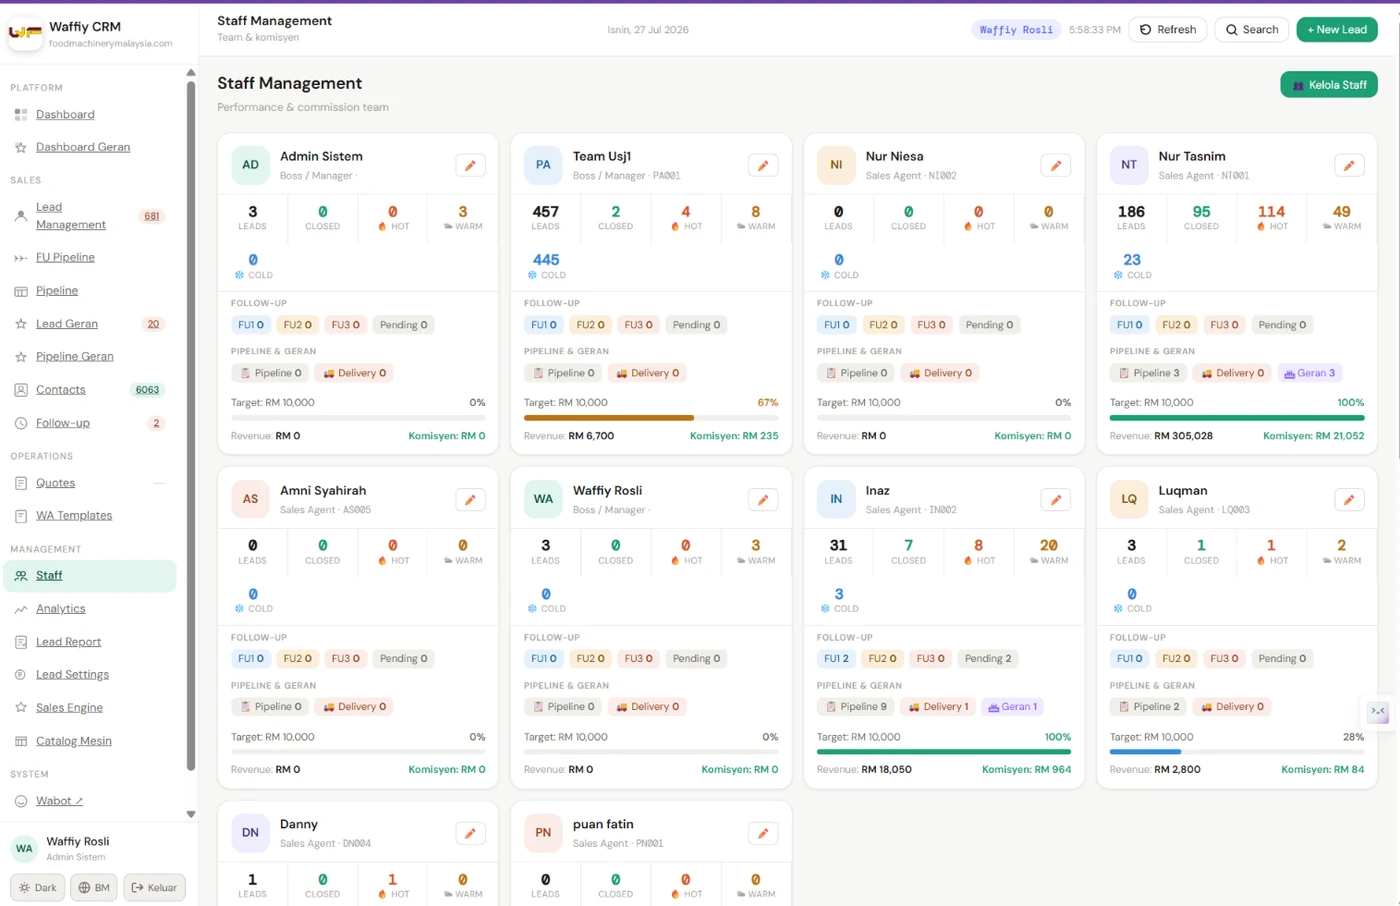Screen dimensions: 1400x906
Task: Click Geran 3 tag on Nur Tasnim card
Action: pos(1310,373)
